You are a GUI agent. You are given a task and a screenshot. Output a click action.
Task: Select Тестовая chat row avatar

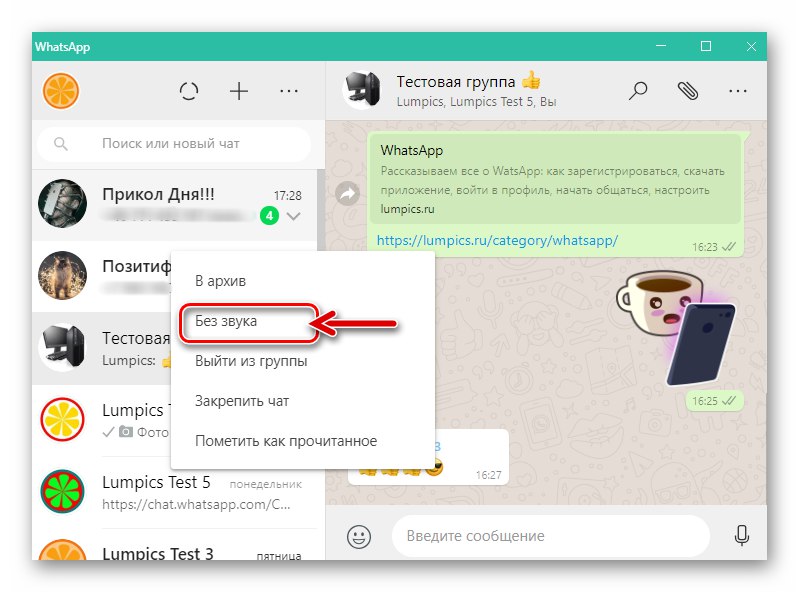[x=62, y=347]
